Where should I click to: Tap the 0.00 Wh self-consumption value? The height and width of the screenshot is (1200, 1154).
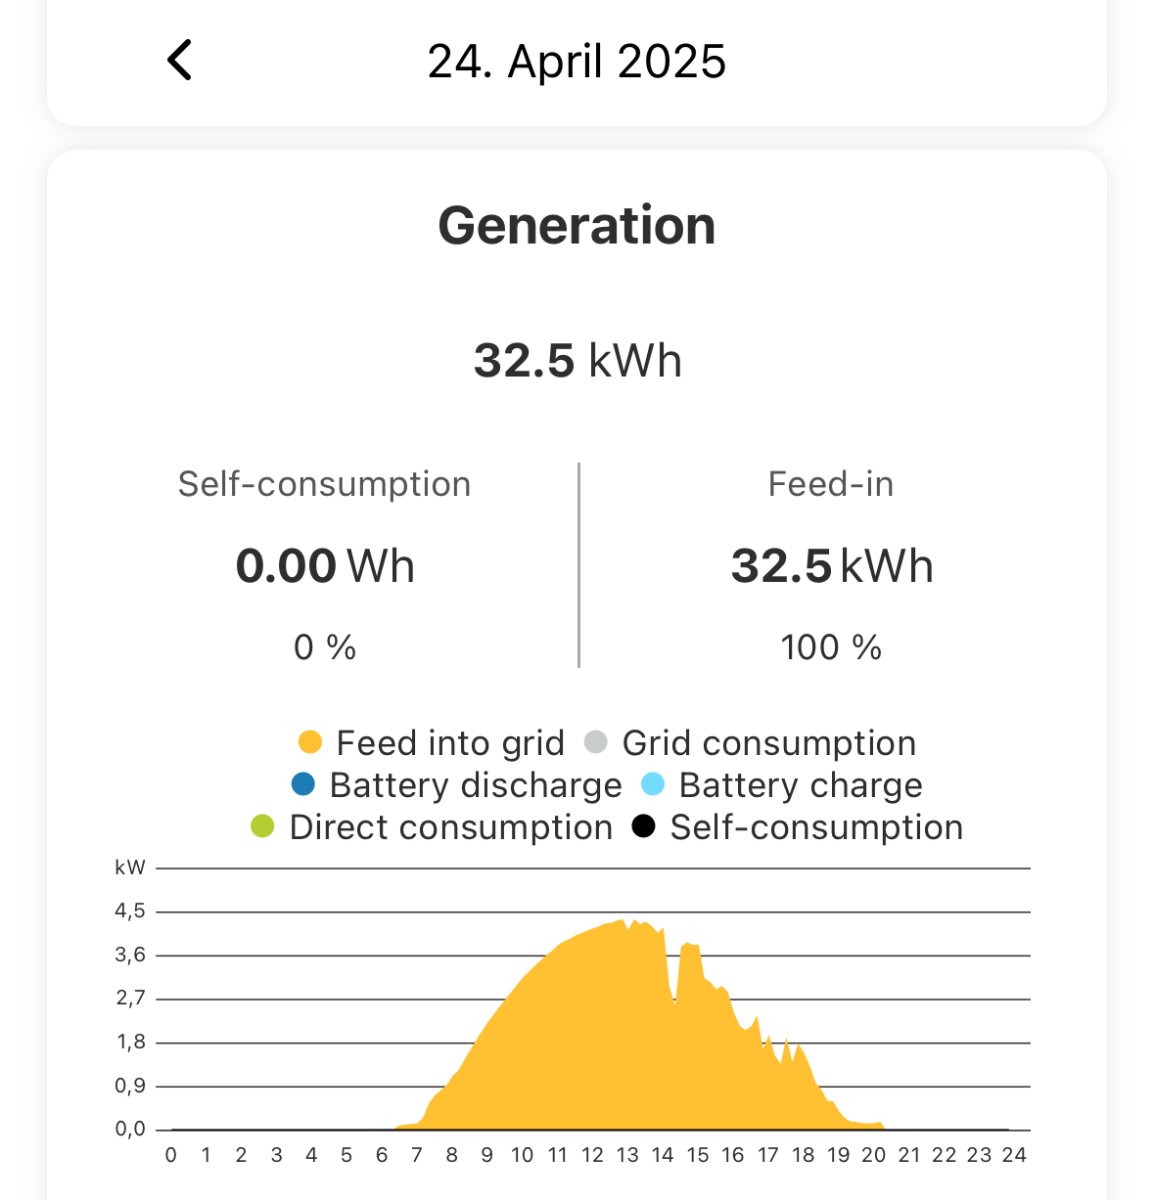[325, 566]
